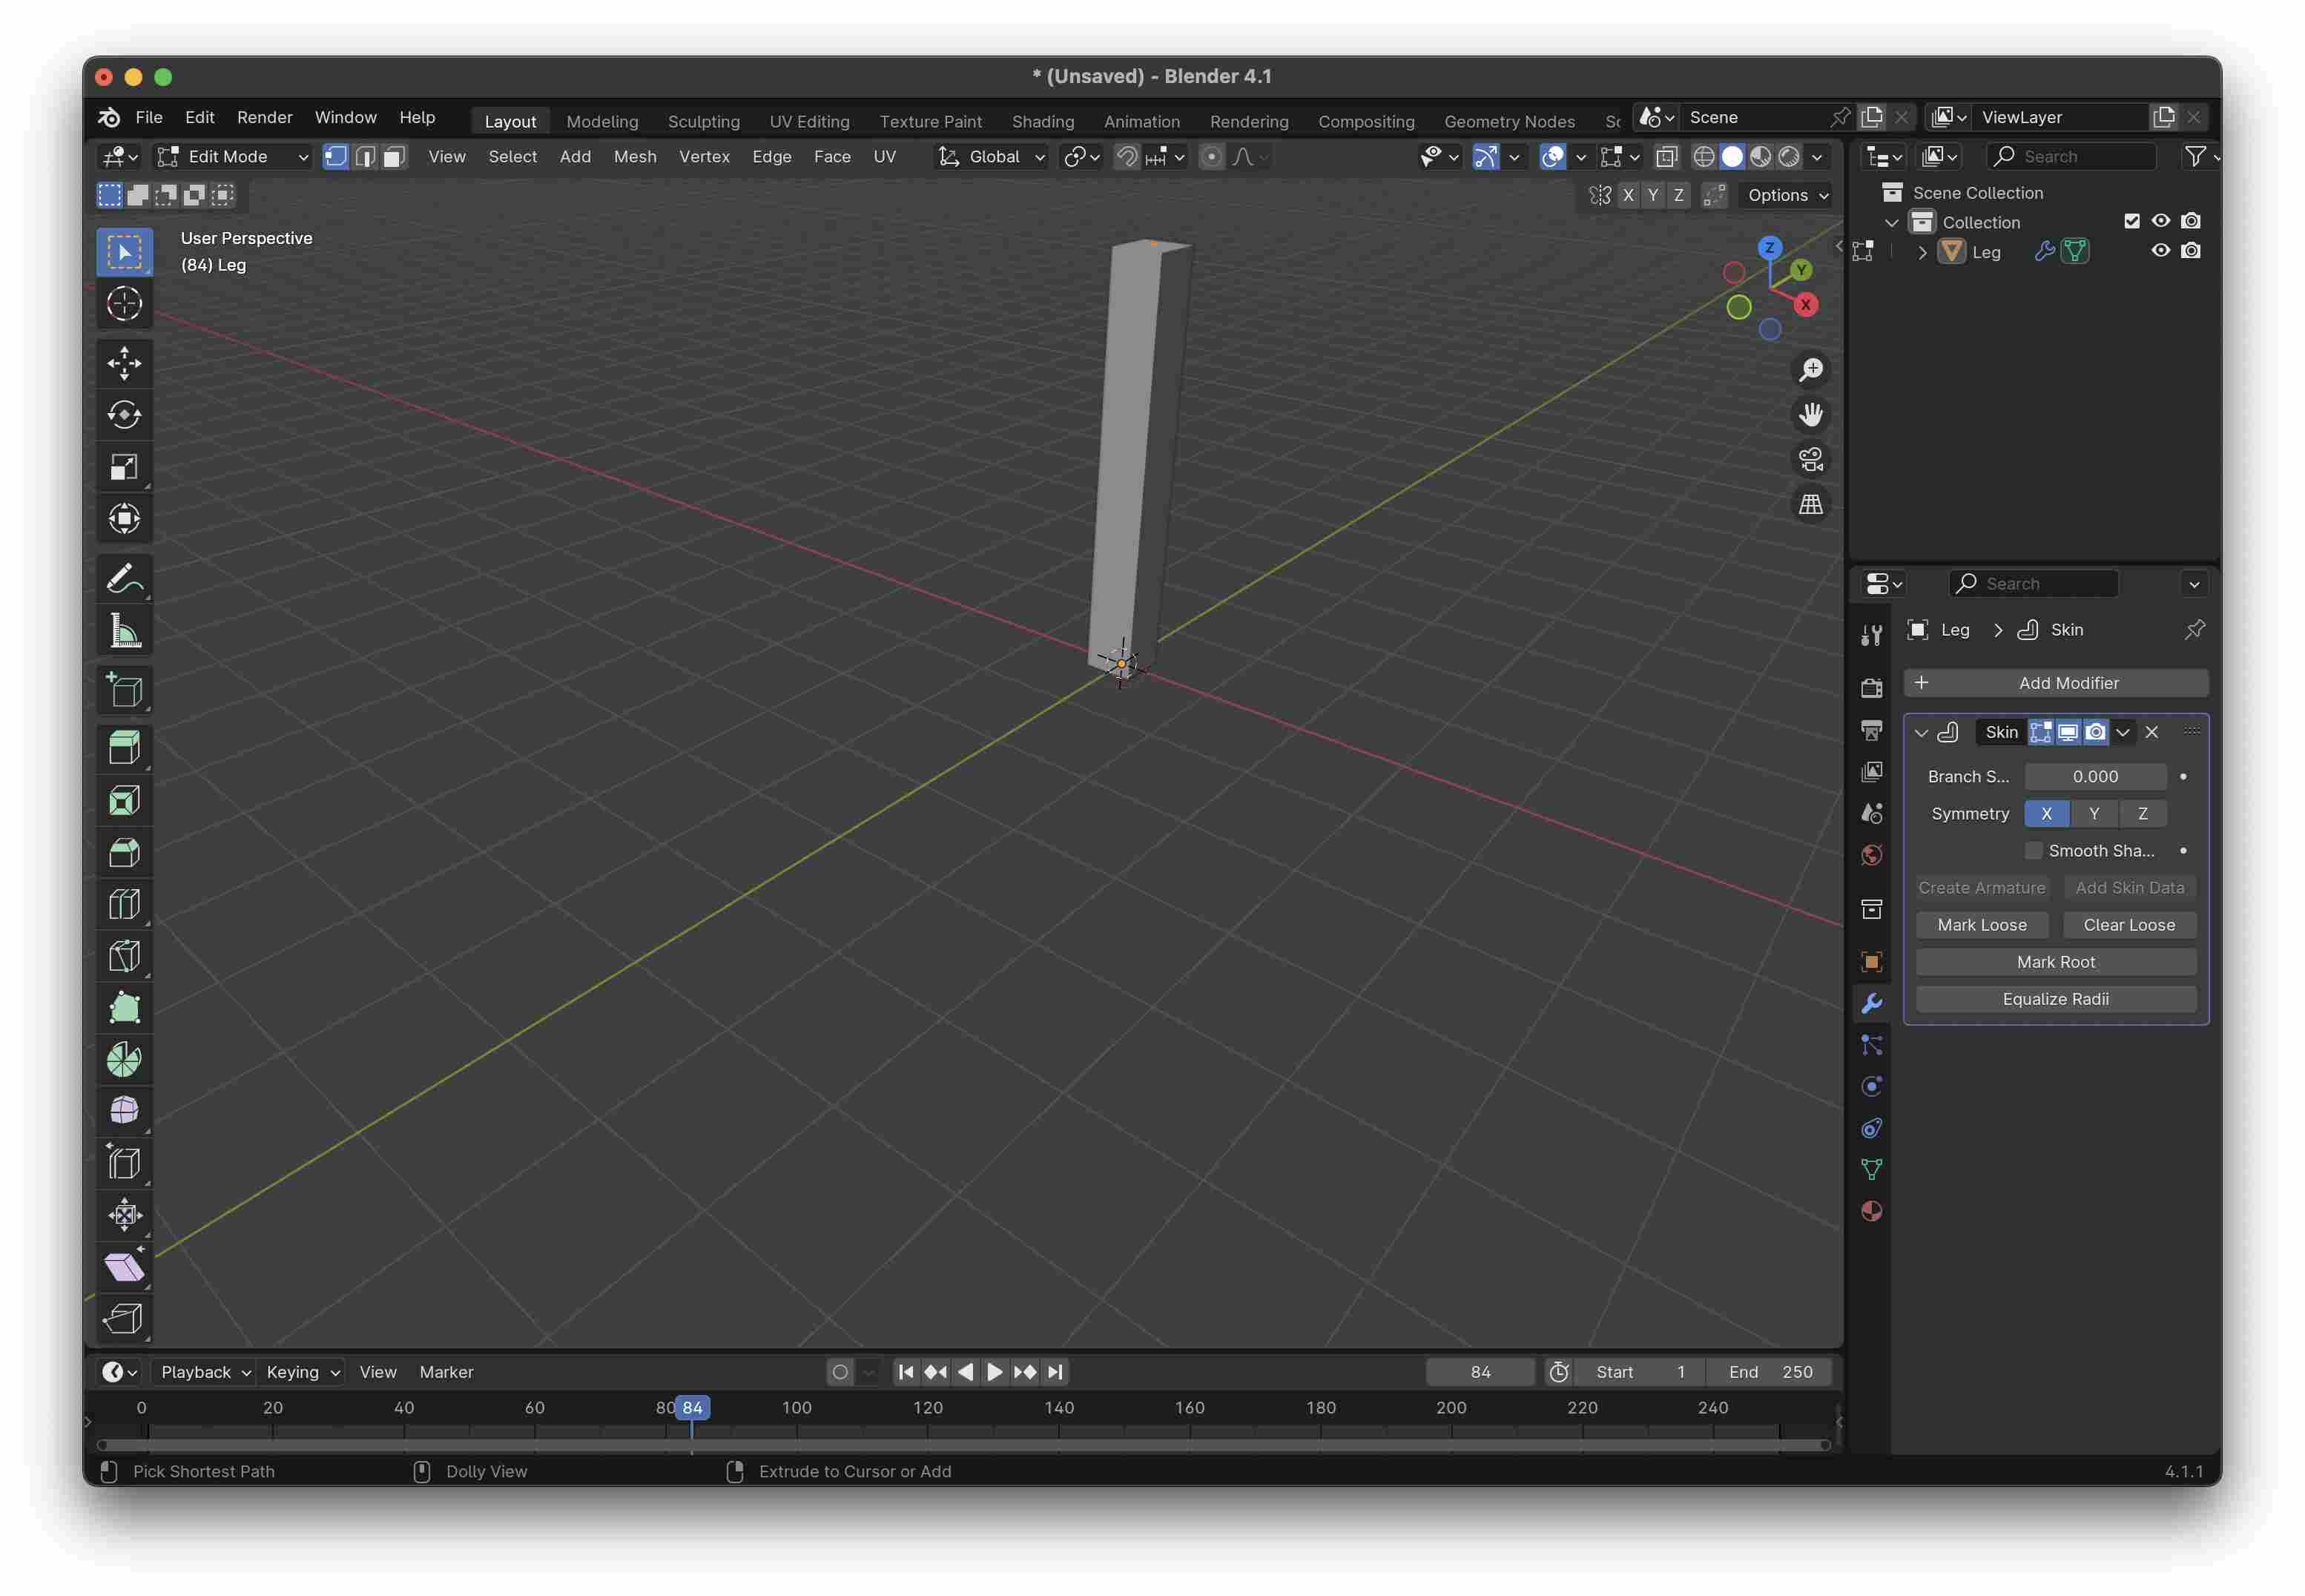Enable edge select mode

click(x=365, y=157)
